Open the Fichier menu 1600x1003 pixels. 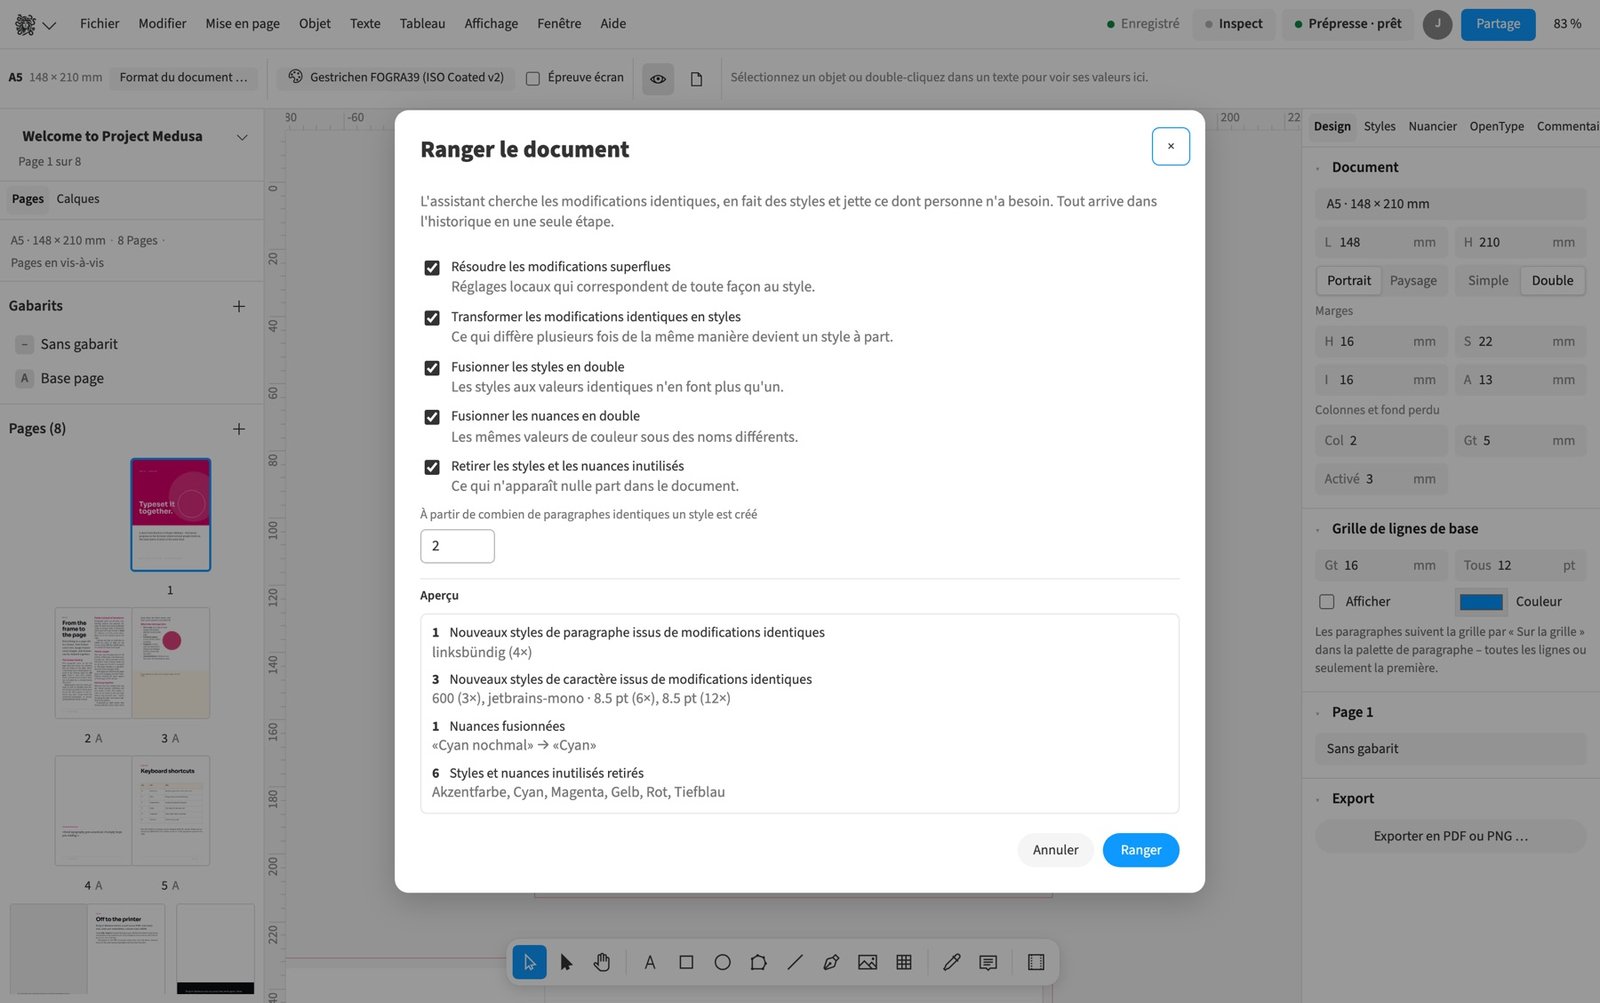point(99,24)
